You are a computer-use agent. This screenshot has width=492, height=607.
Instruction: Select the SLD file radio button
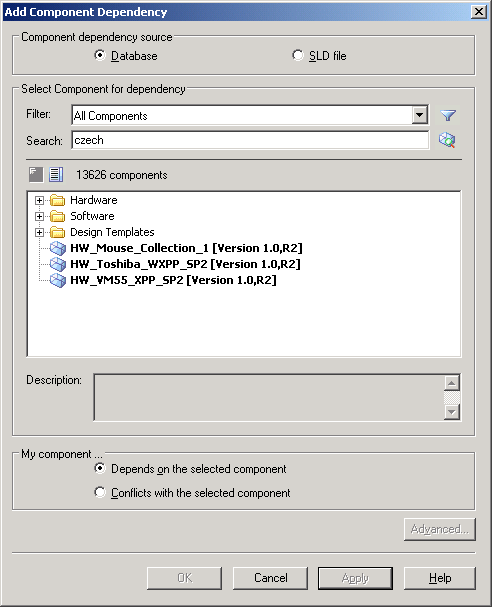(298, 55)
